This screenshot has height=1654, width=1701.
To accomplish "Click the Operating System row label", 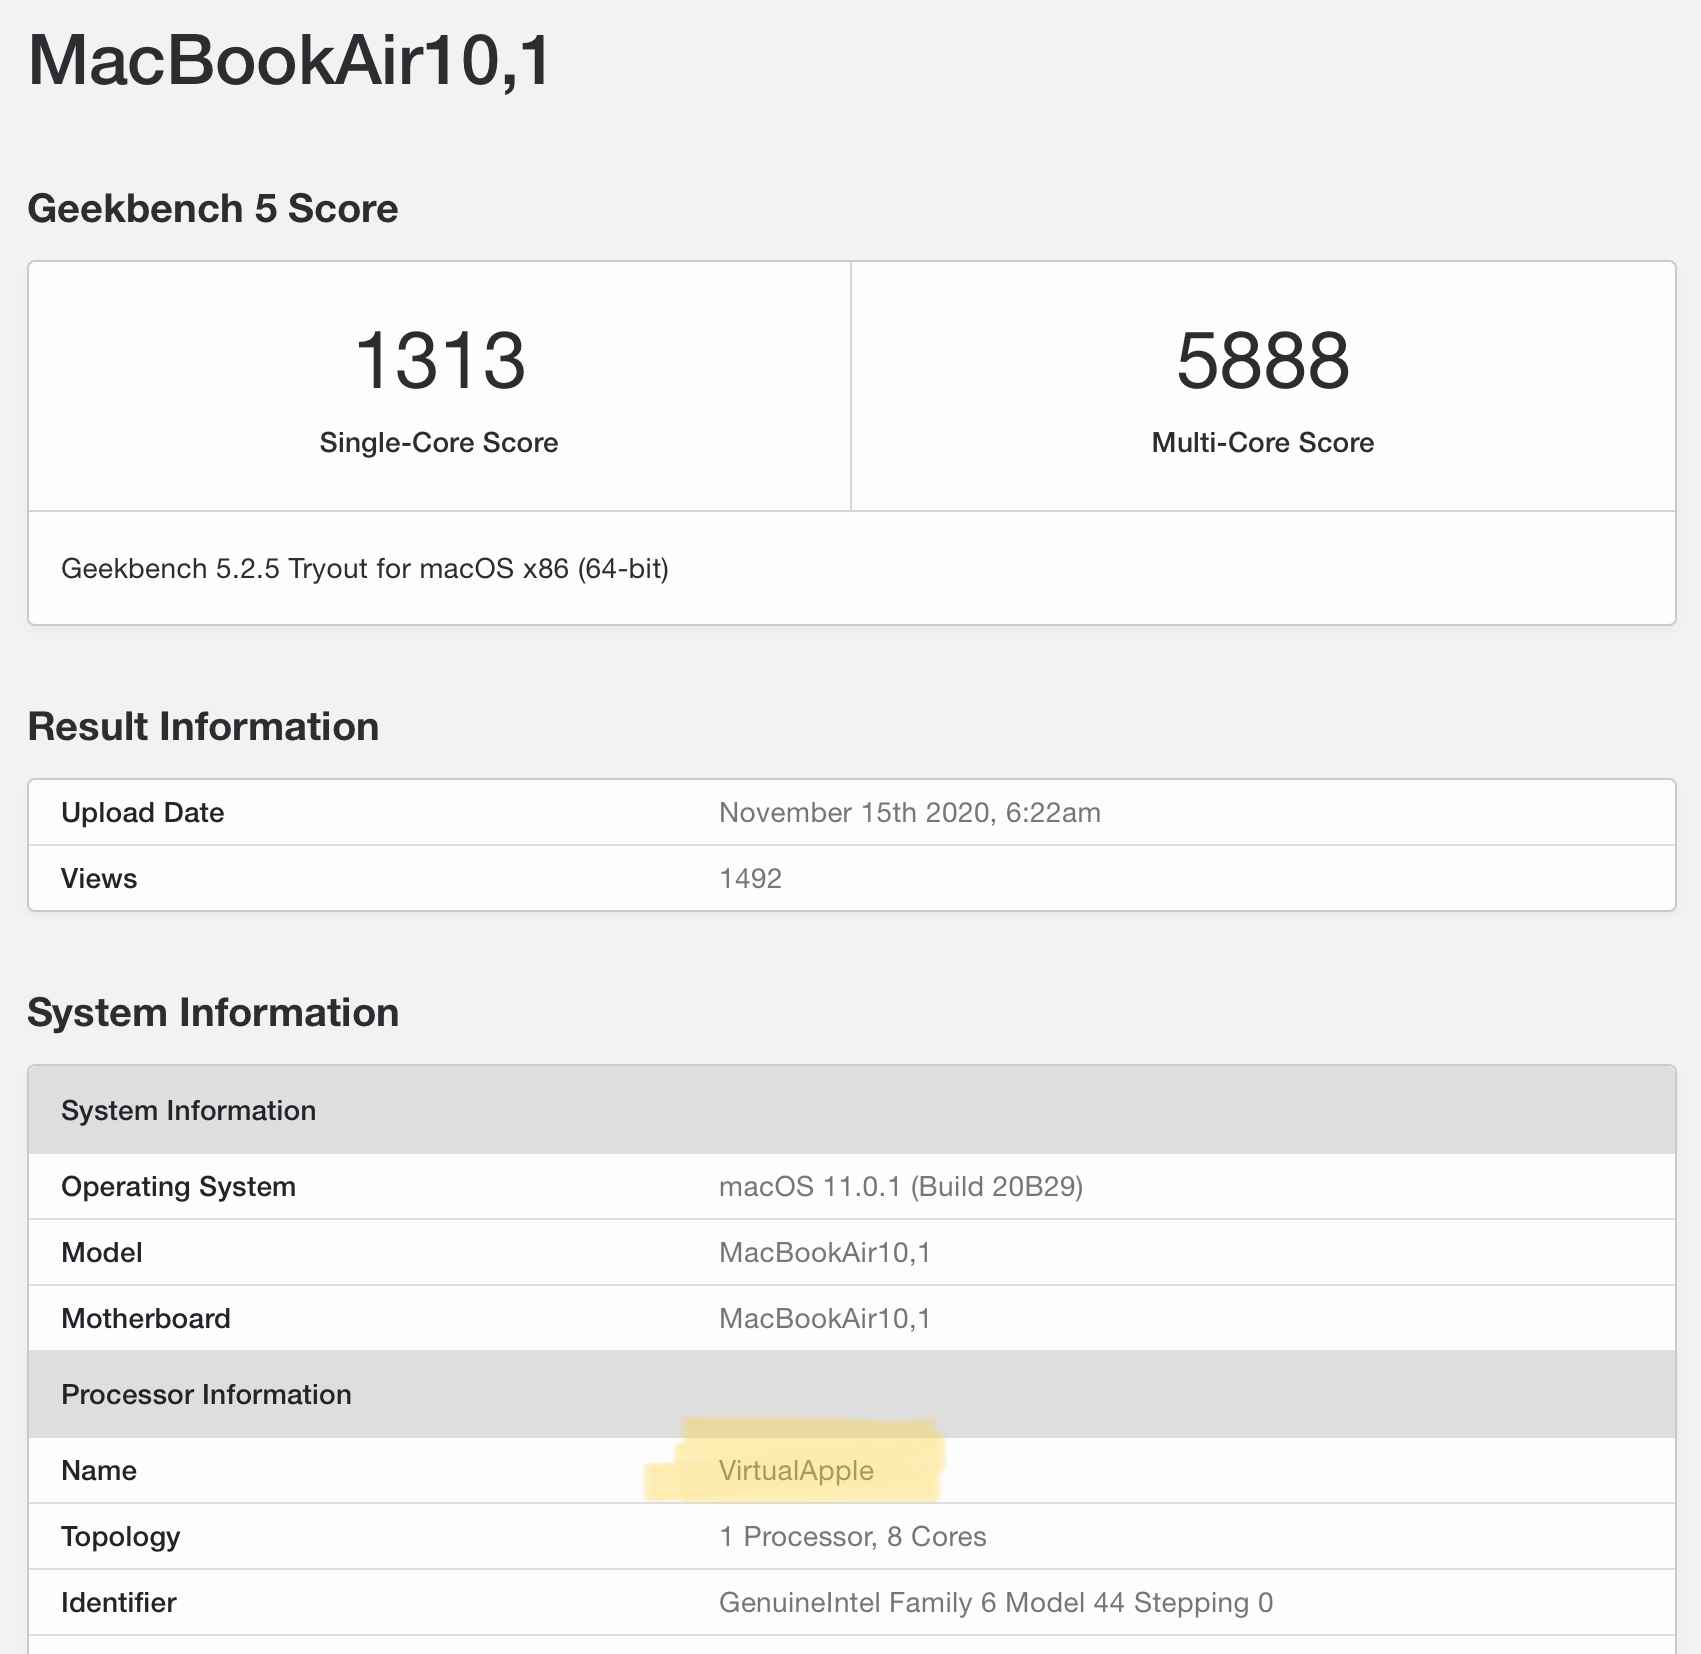I will click(179, 1187).
